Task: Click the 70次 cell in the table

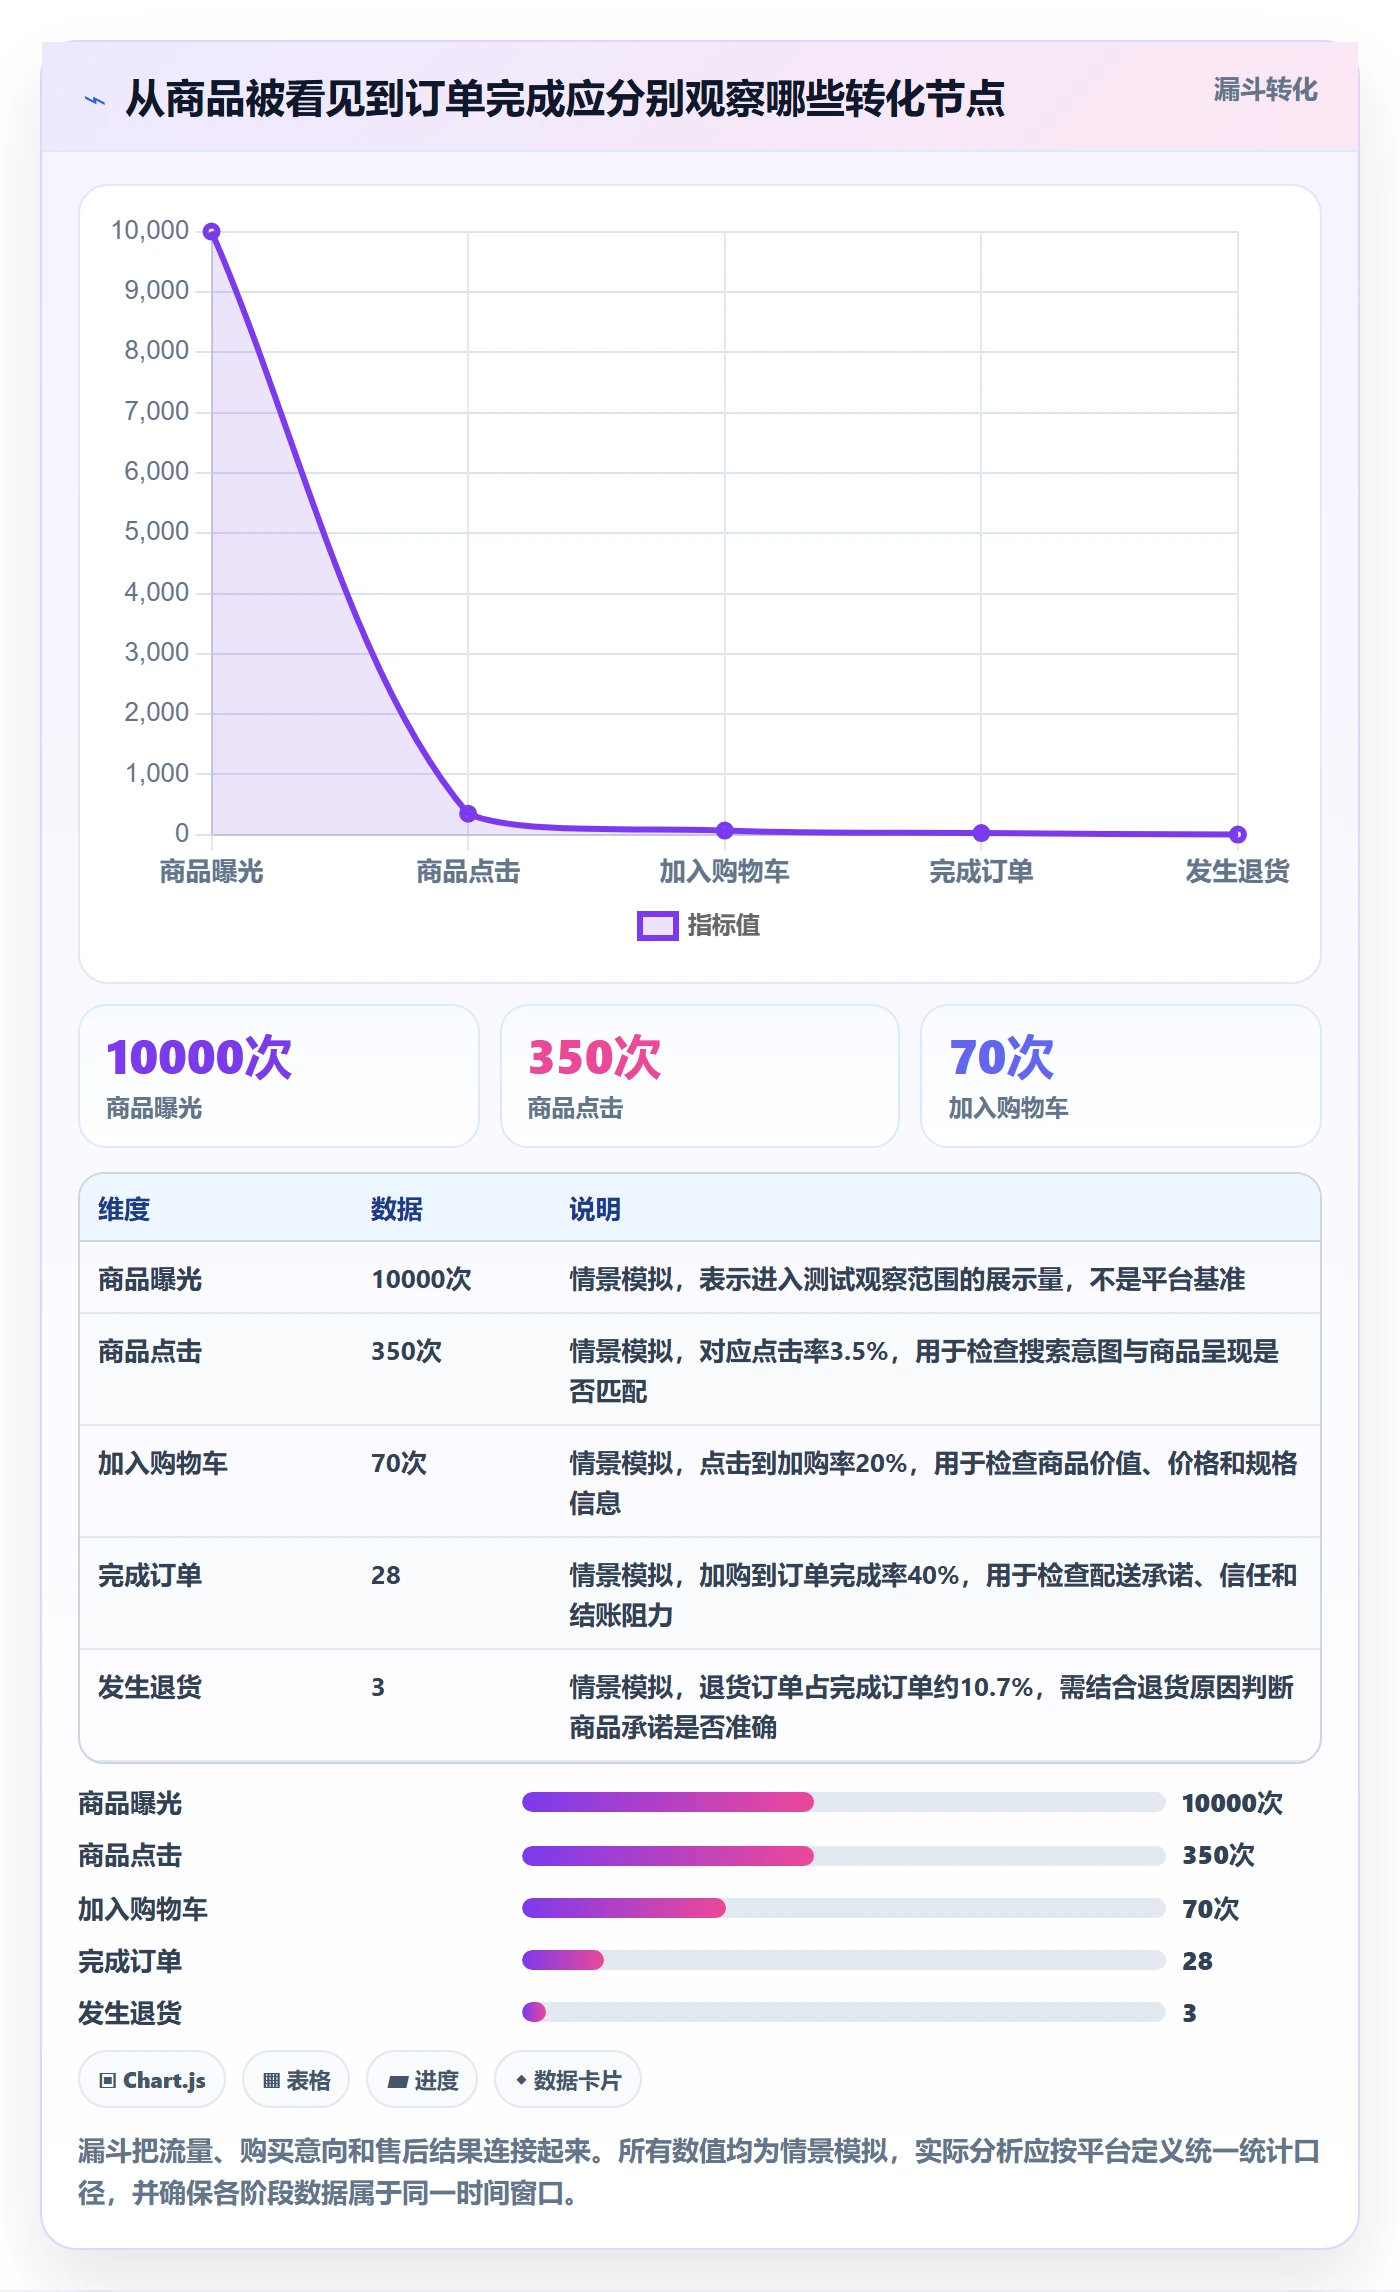Action: pyautogui.click(x=399, y=1463)
